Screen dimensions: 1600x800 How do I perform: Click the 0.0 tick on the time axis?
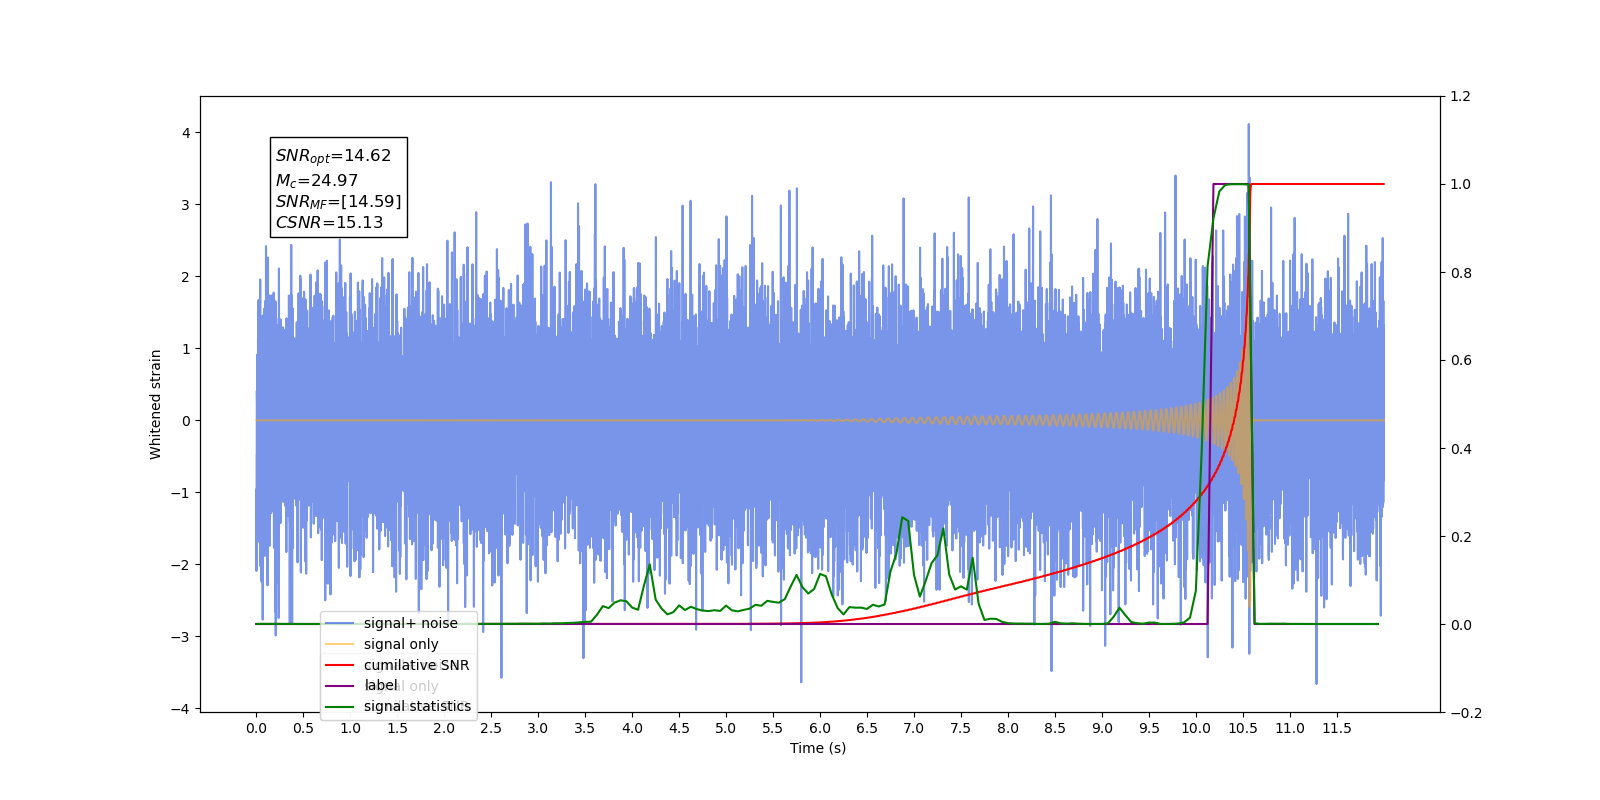tap(256, 728)
